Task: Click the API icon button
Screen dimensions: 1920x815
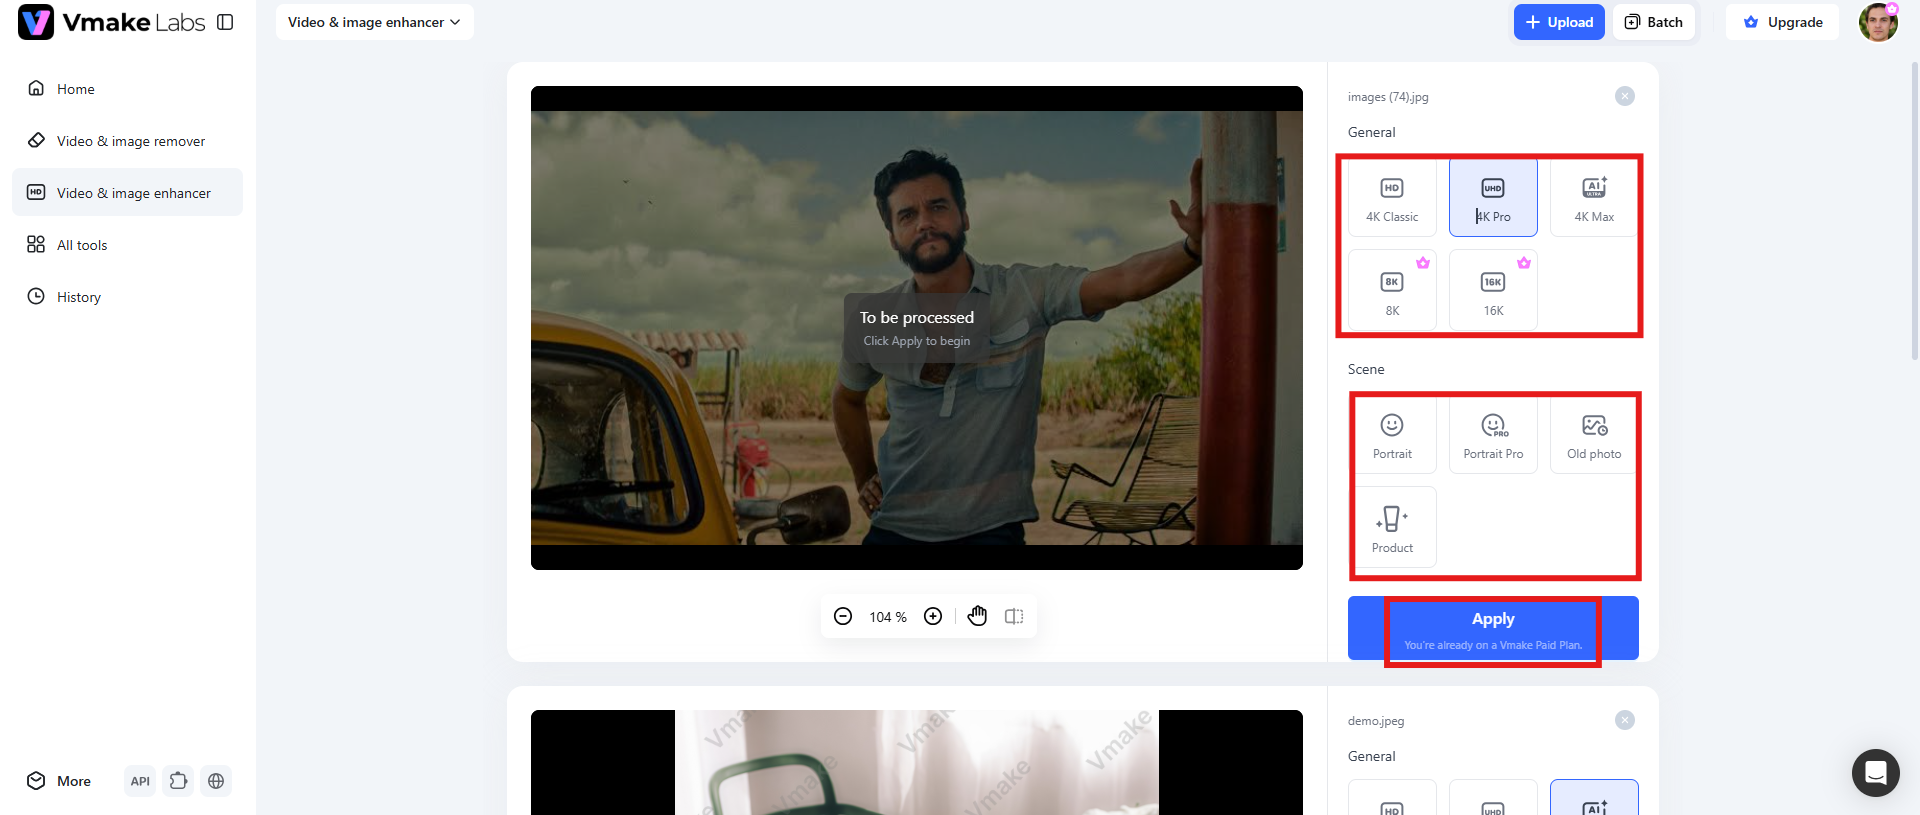Action: pos(140,781)
